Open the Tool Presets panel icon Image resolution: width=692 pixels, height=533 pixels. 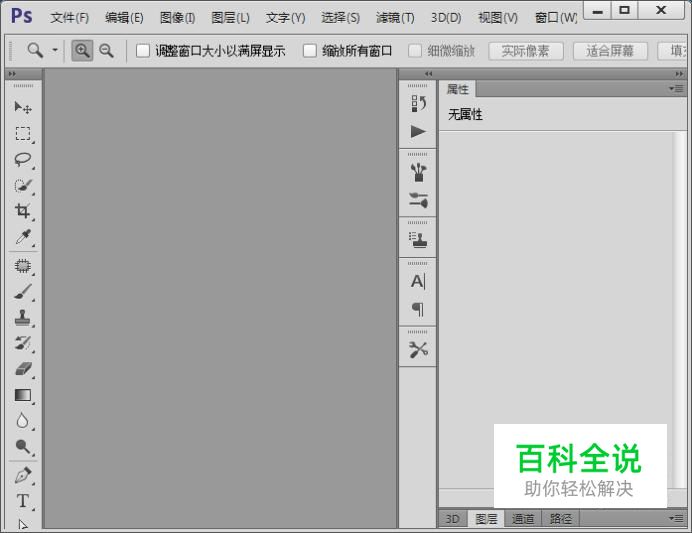tap(418, 350)
